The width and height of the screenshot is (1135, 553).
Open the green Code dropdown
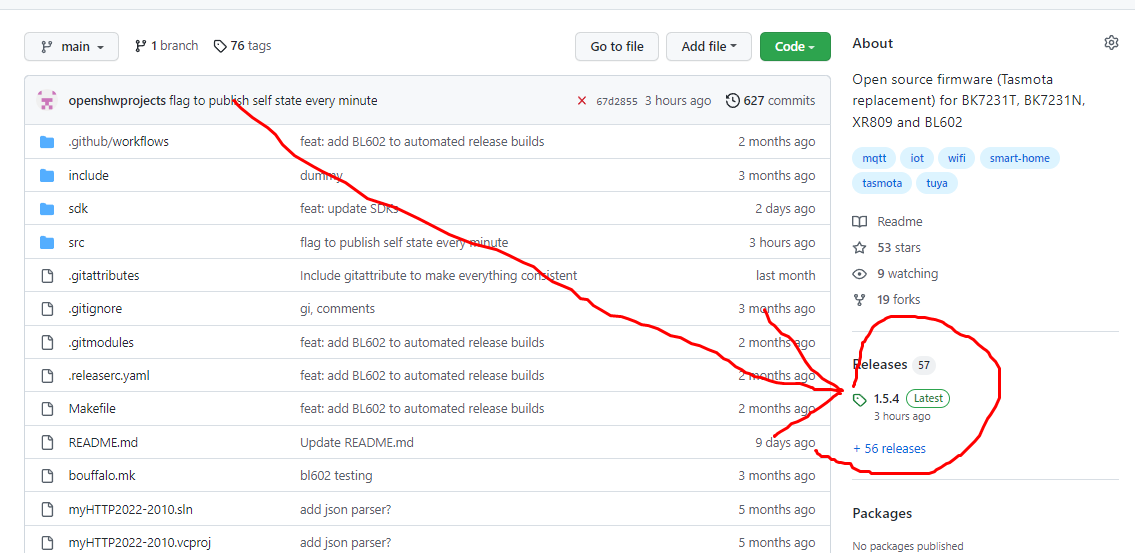click(x=795, y=46)
